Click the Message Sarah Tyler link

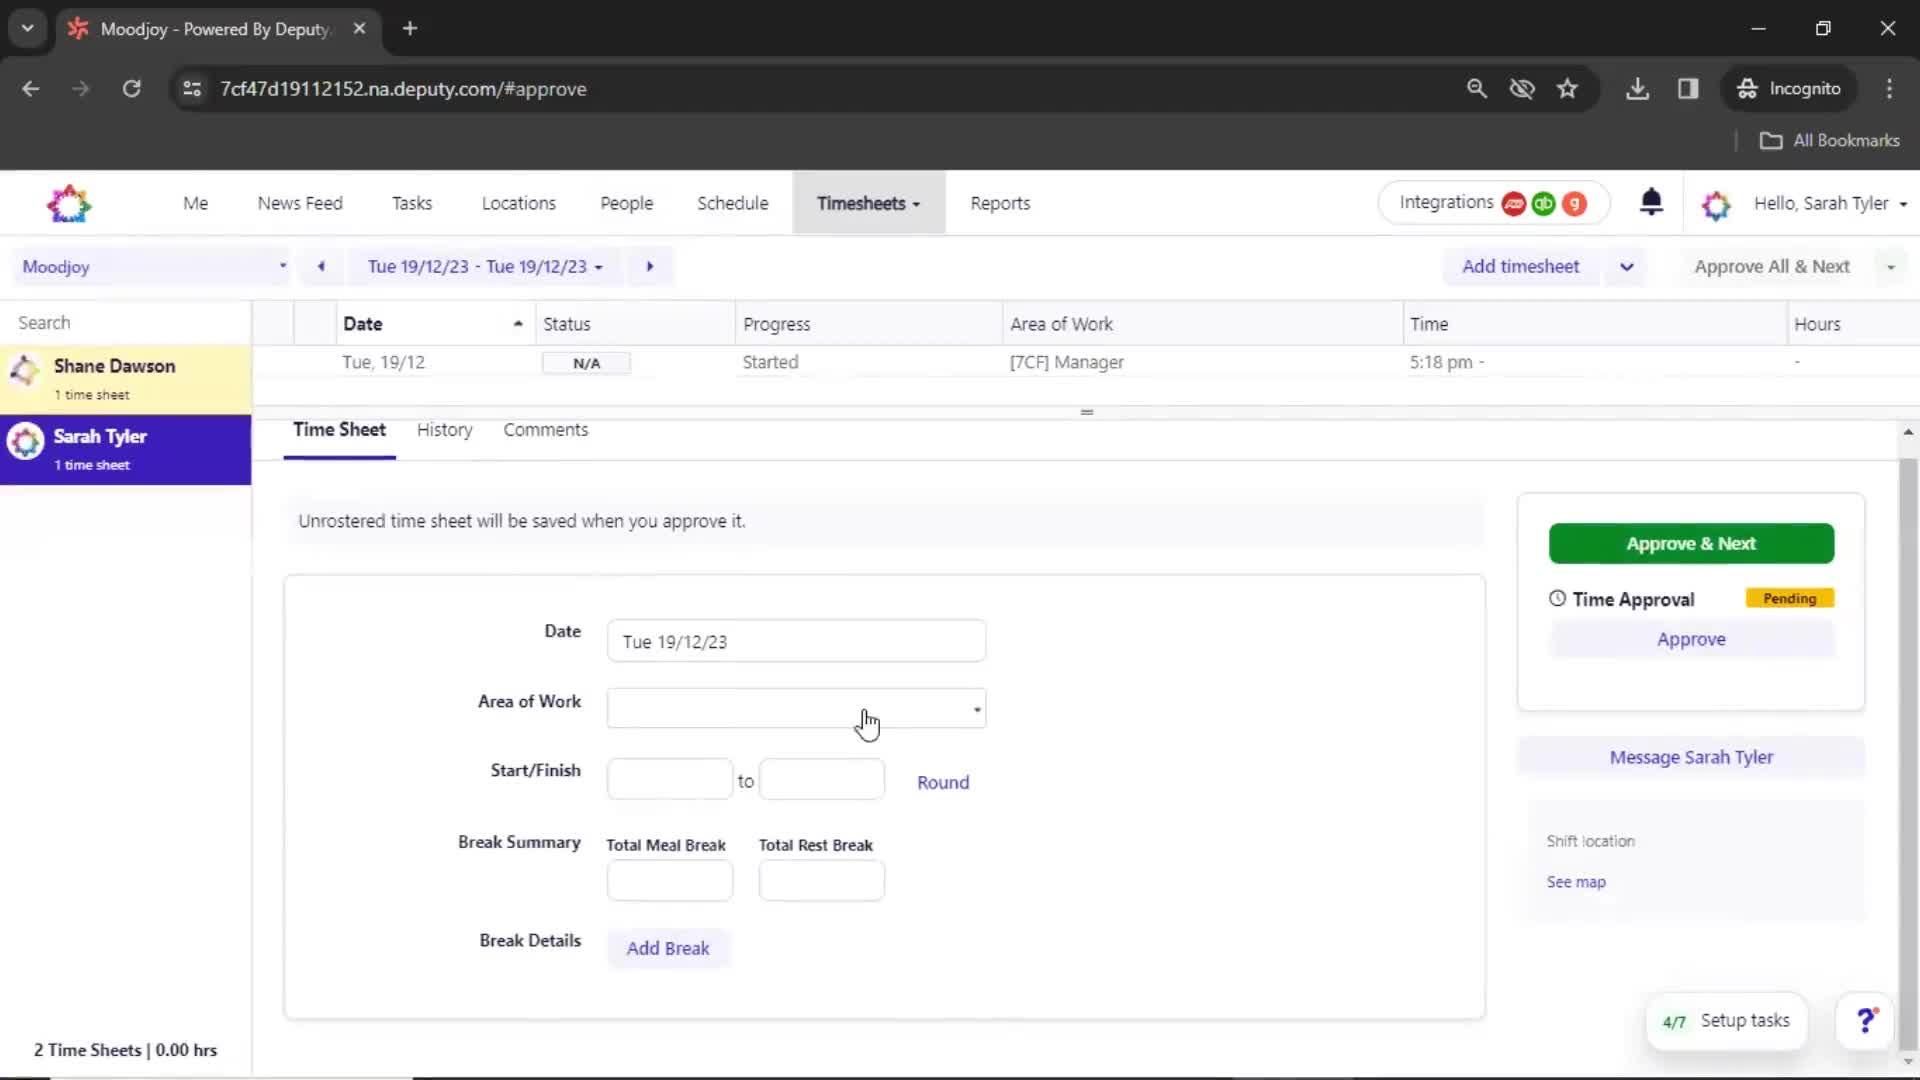(1692, 757)
